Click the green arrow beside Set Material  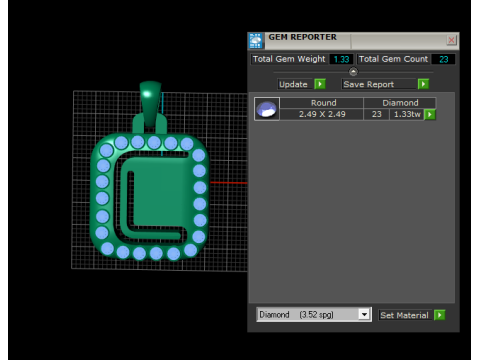[x=440, y=315]
